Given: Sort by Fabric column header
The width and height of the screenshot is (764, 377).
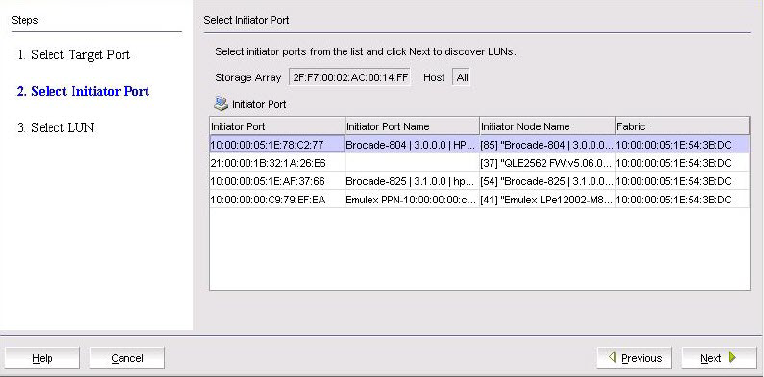Looking at the screenshot, I should coord(683,127).
